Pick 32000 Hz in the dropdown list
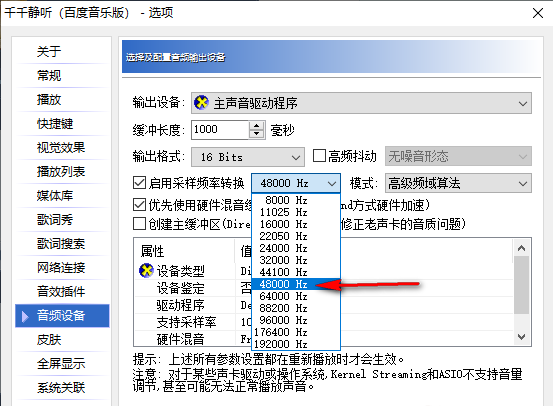 296,260
